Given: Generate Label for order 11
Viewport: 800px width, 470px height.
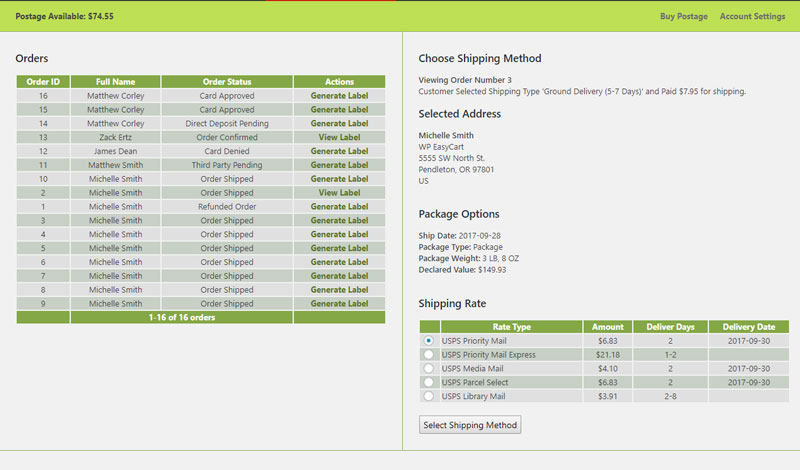Looking at the screenshot, I should click(x=339, y=165).
